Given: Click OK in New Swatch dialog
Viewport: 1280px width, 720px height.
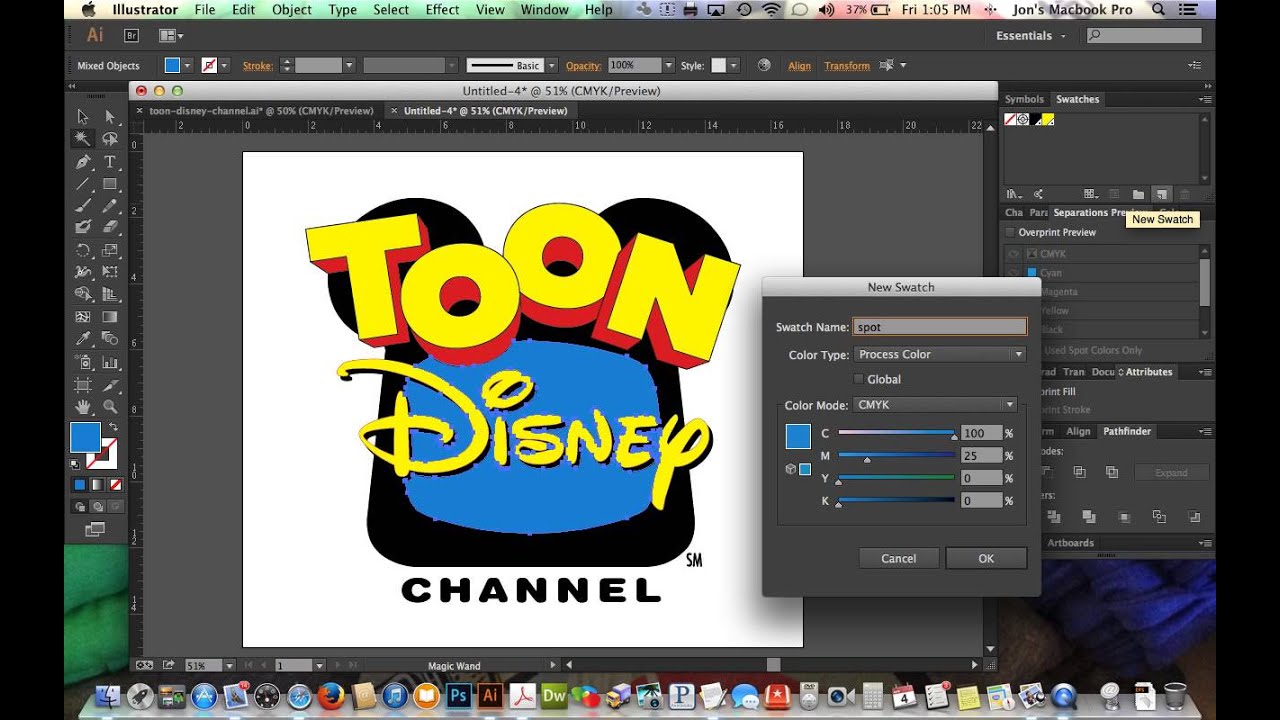Looking at the screenshot, I should [986, 558].
